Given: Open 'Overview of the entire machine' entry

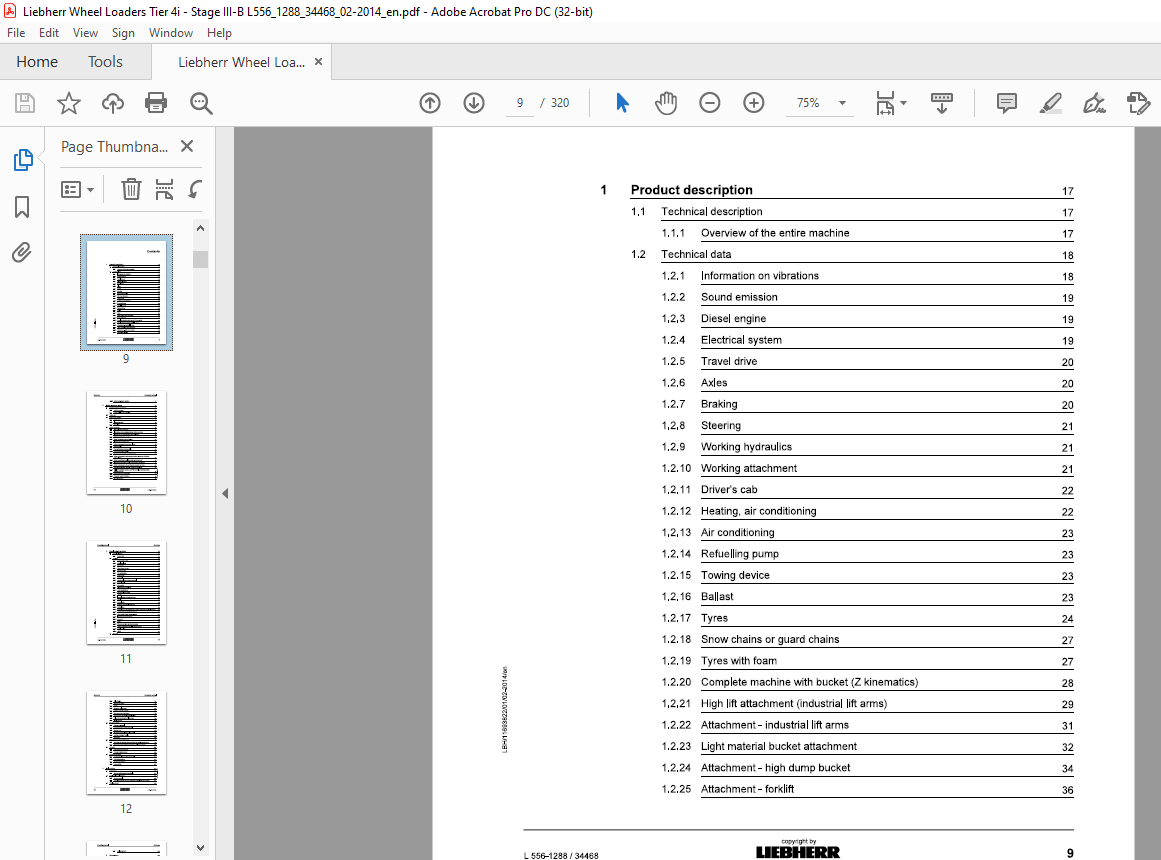Looking at the screenshot, I should pos(775,233).
